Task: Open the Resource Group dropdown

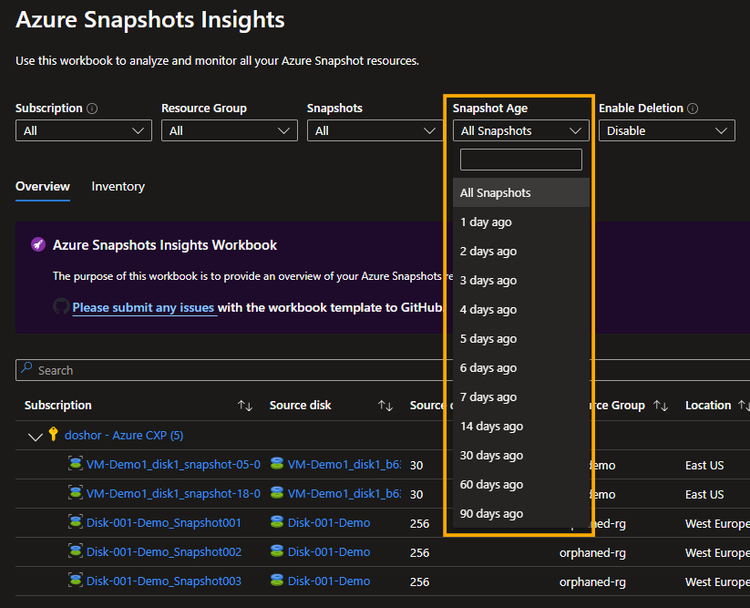Action: point(229,130)
